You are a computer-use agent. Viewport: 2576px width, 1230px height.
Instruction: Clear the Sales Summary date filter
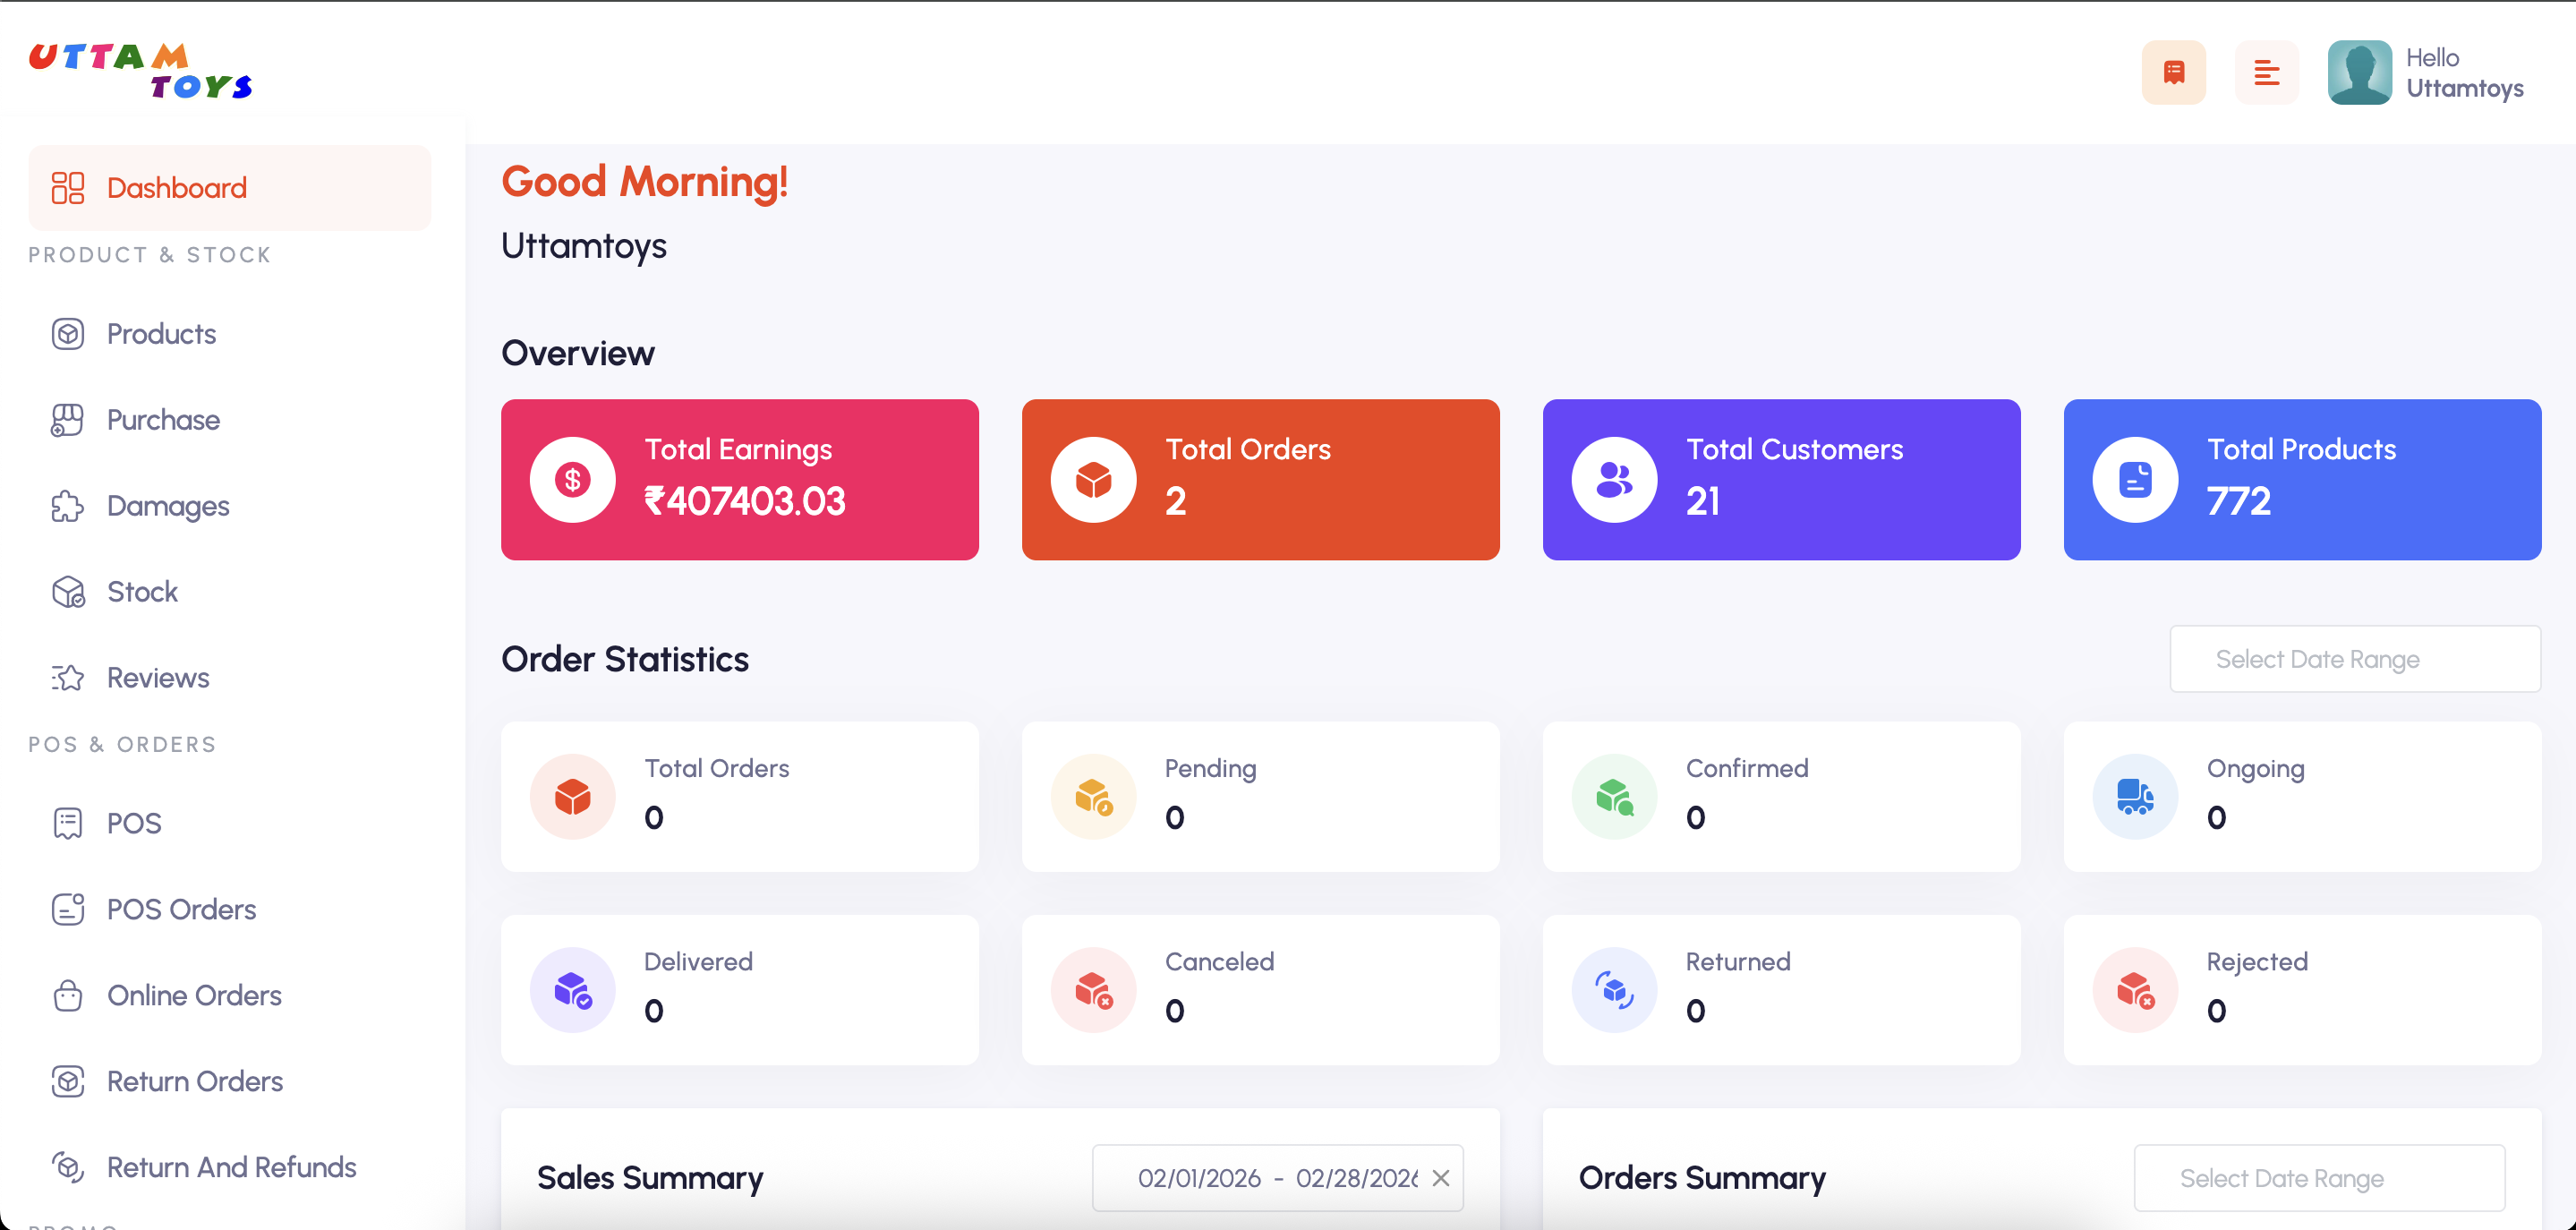pos(1441,1177)
